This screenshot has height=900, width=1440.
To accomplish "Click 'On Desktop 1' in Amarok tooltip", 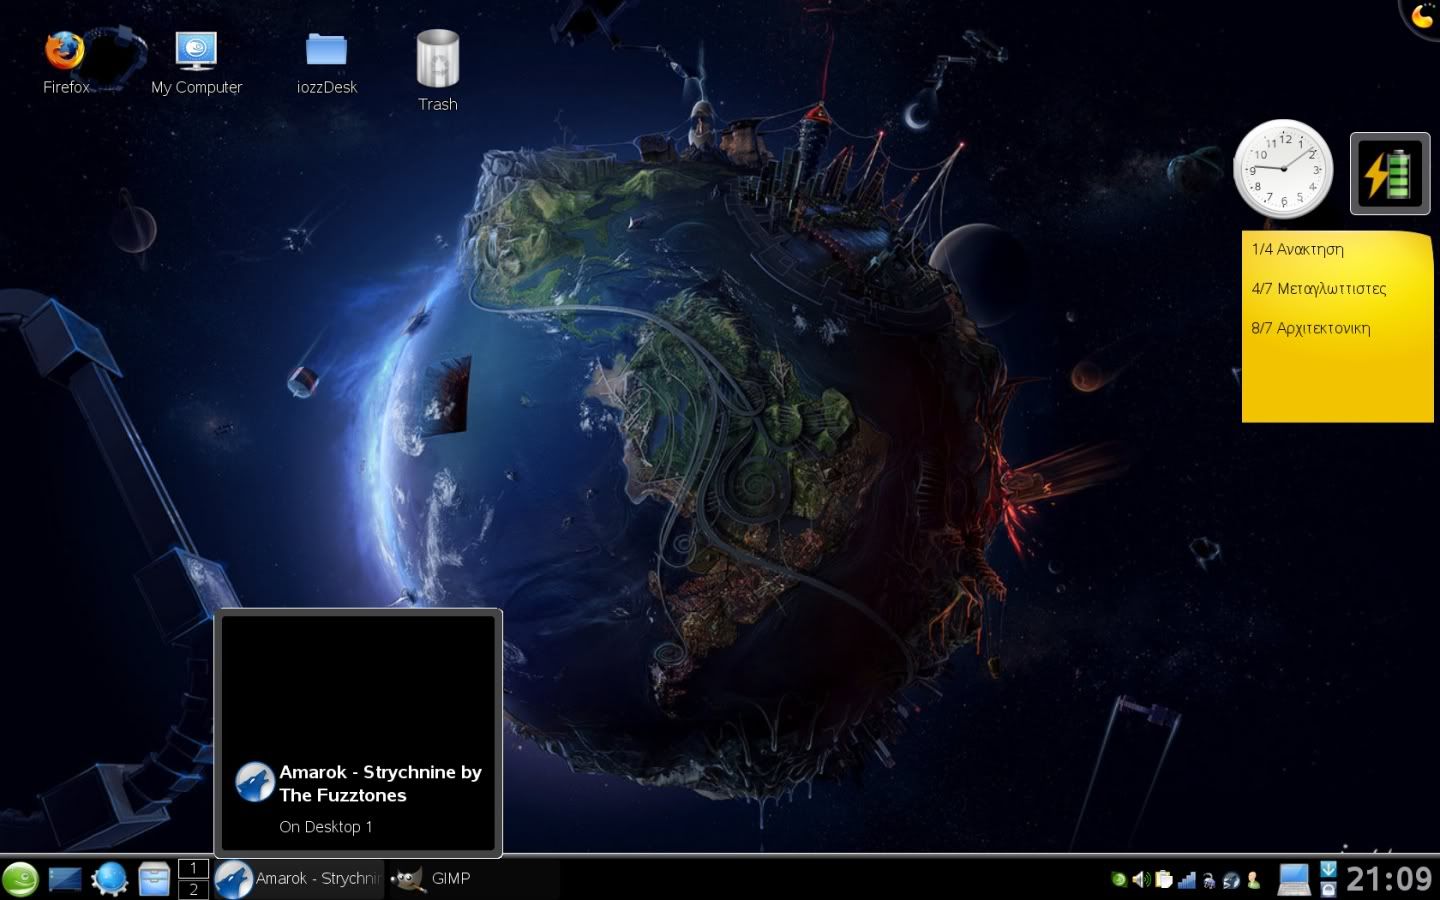I will (x=326, y=827).
